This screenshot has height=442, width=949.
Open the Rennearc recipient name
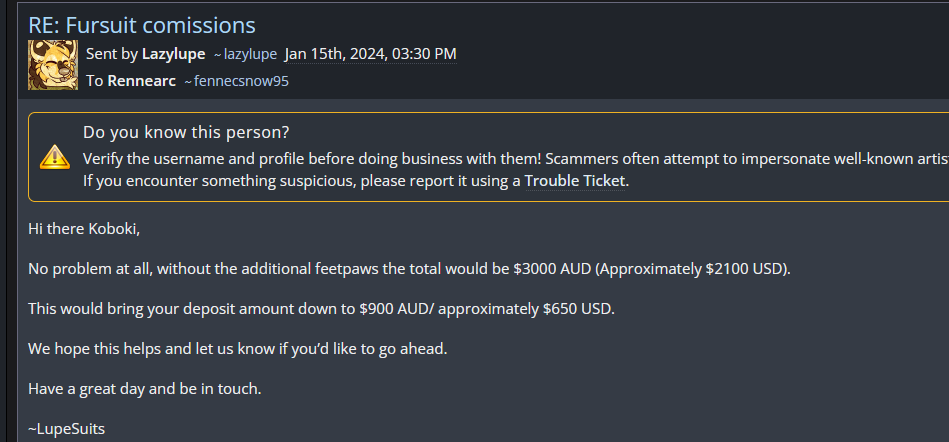(x=141, y=81)
